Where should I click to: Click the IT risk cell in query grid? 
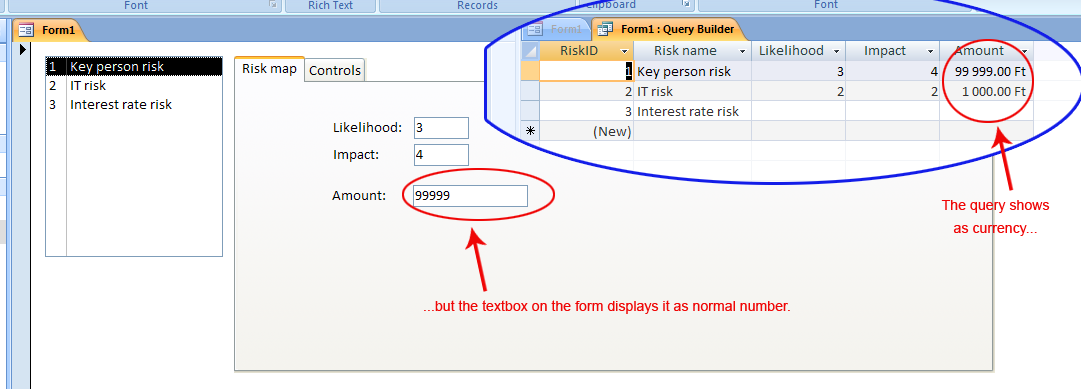point(692,91)
